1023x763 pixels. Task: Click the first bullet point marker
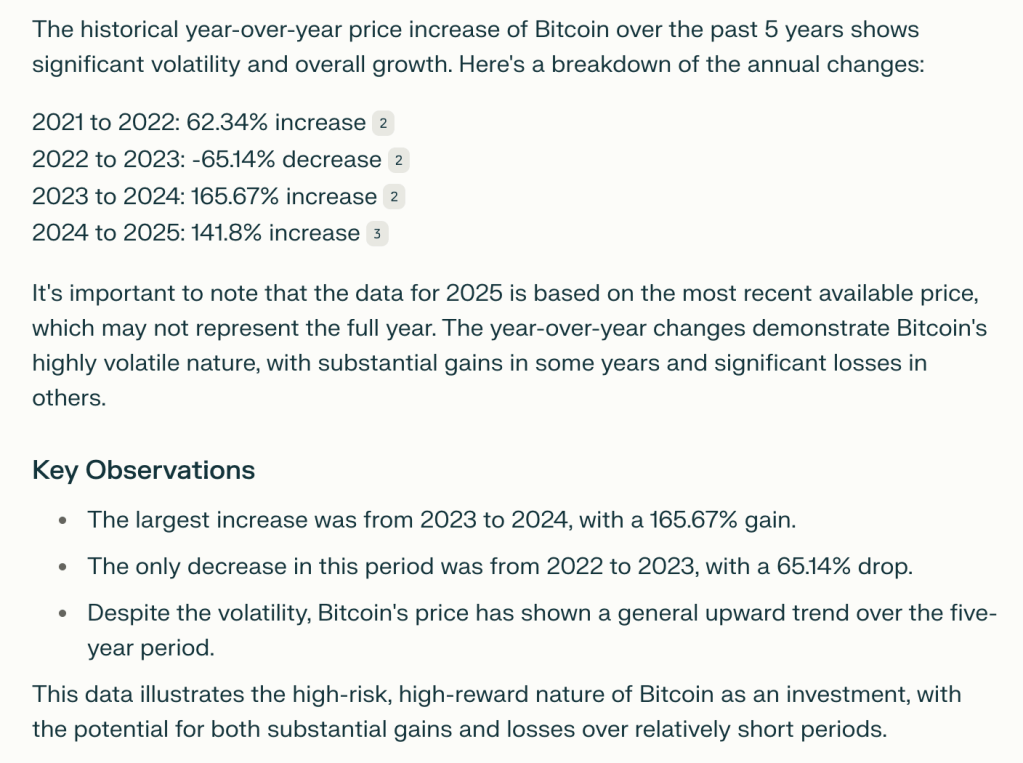(63, 521)
